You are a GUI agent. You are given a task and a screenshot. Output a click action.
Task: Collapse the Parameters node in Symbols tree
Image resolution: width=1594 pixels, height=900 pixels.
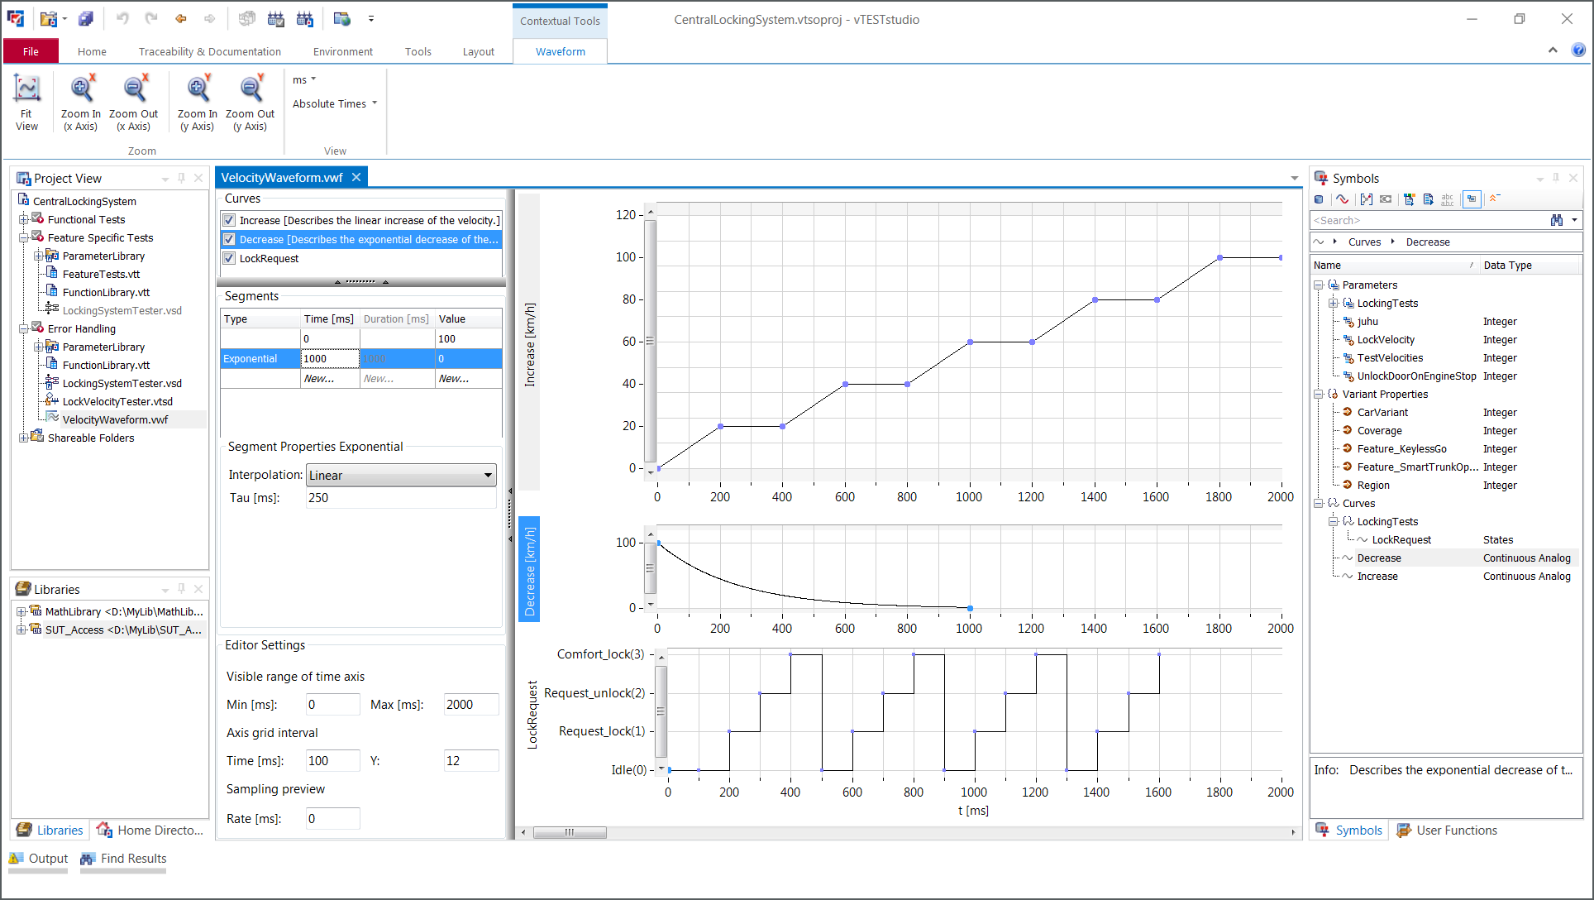1318,285
